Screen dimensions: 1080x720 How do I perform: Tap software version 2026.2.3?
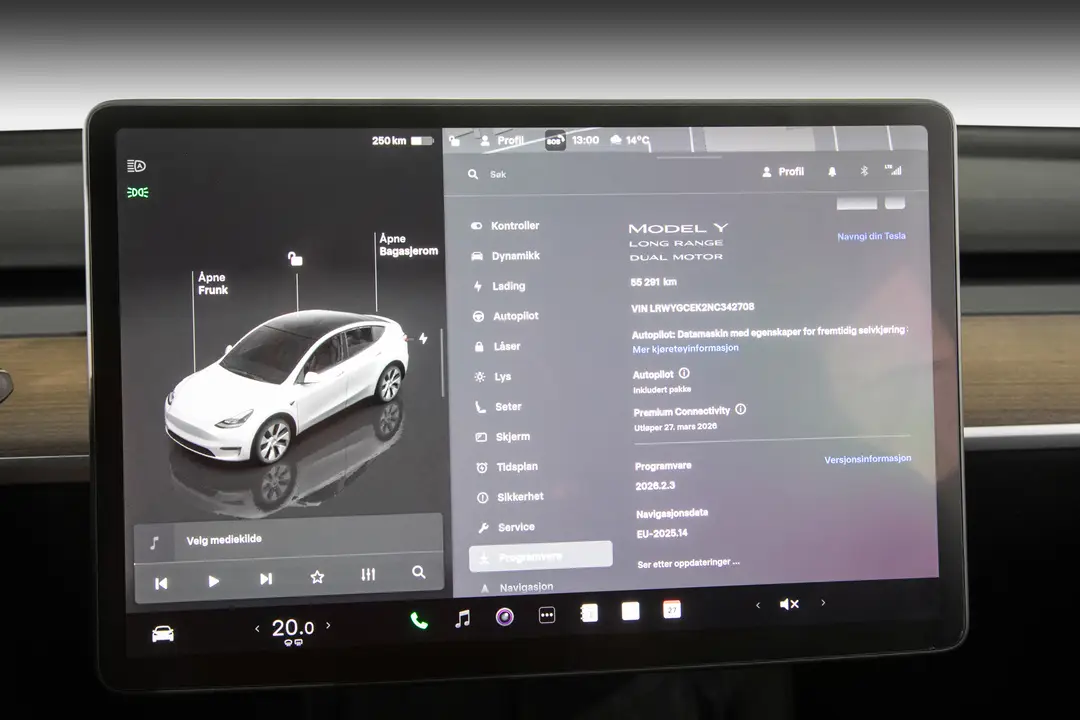[655, 486]
